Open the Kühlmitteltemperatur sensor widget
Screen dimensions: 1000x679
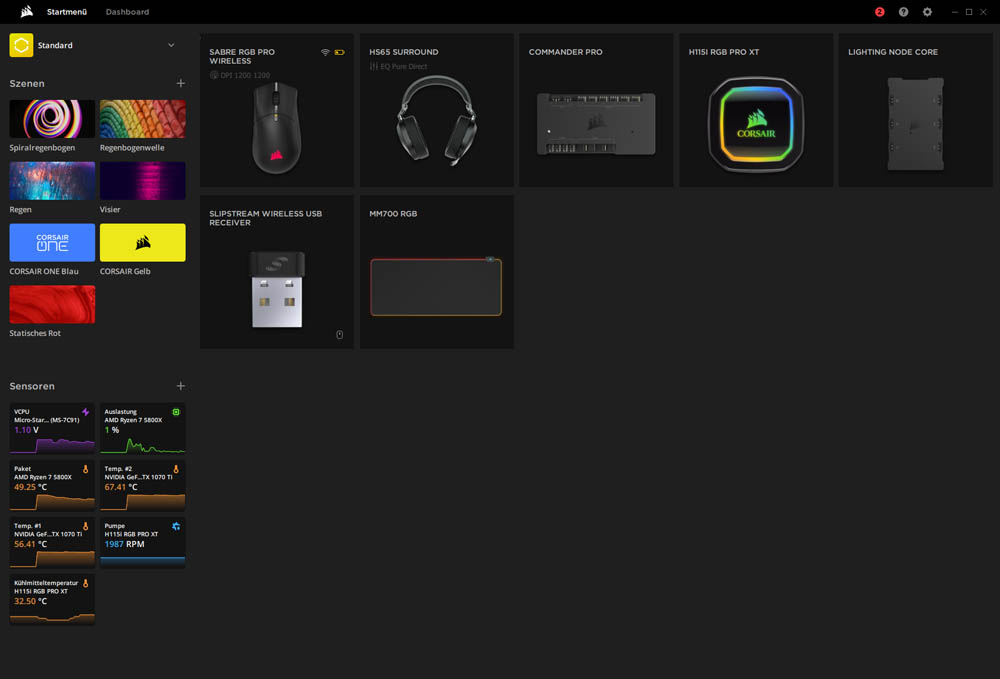coord(52,599)
